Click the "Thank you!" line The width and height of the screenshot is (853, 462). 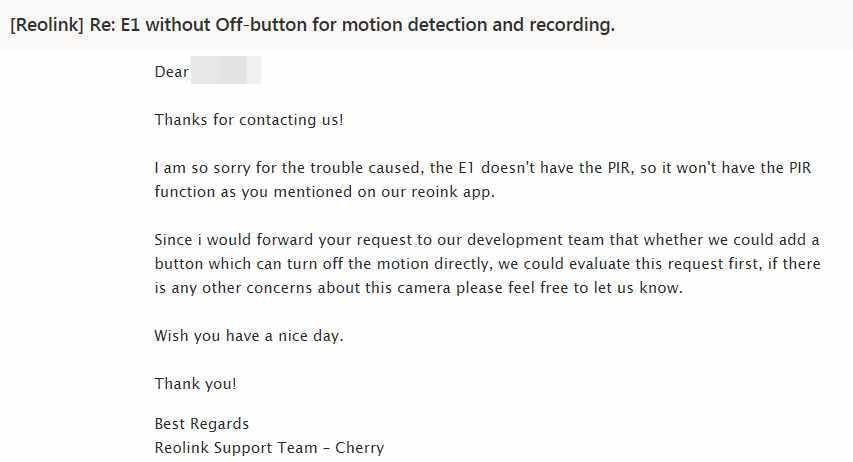pos(195,384)
